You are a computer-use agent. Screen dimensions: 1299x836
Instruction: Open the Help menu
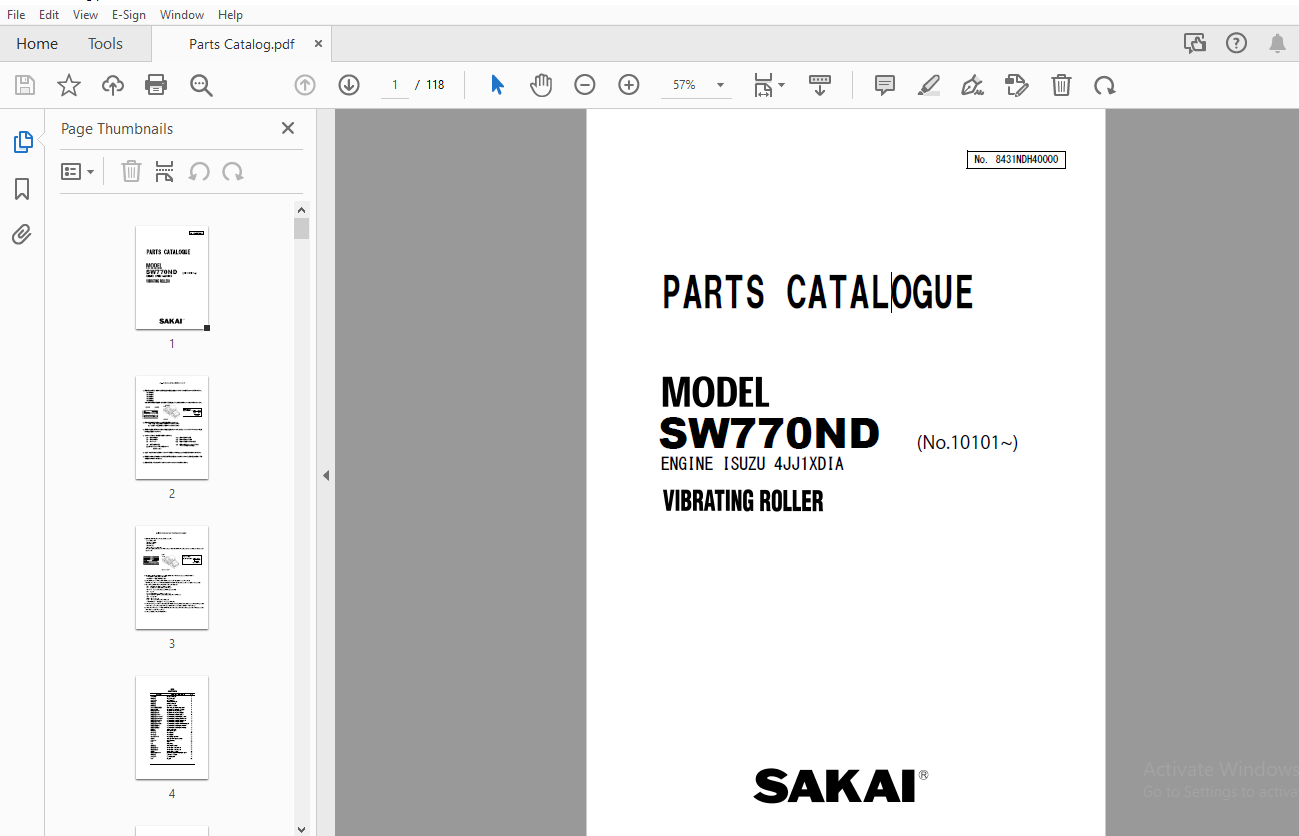[230, 15]
